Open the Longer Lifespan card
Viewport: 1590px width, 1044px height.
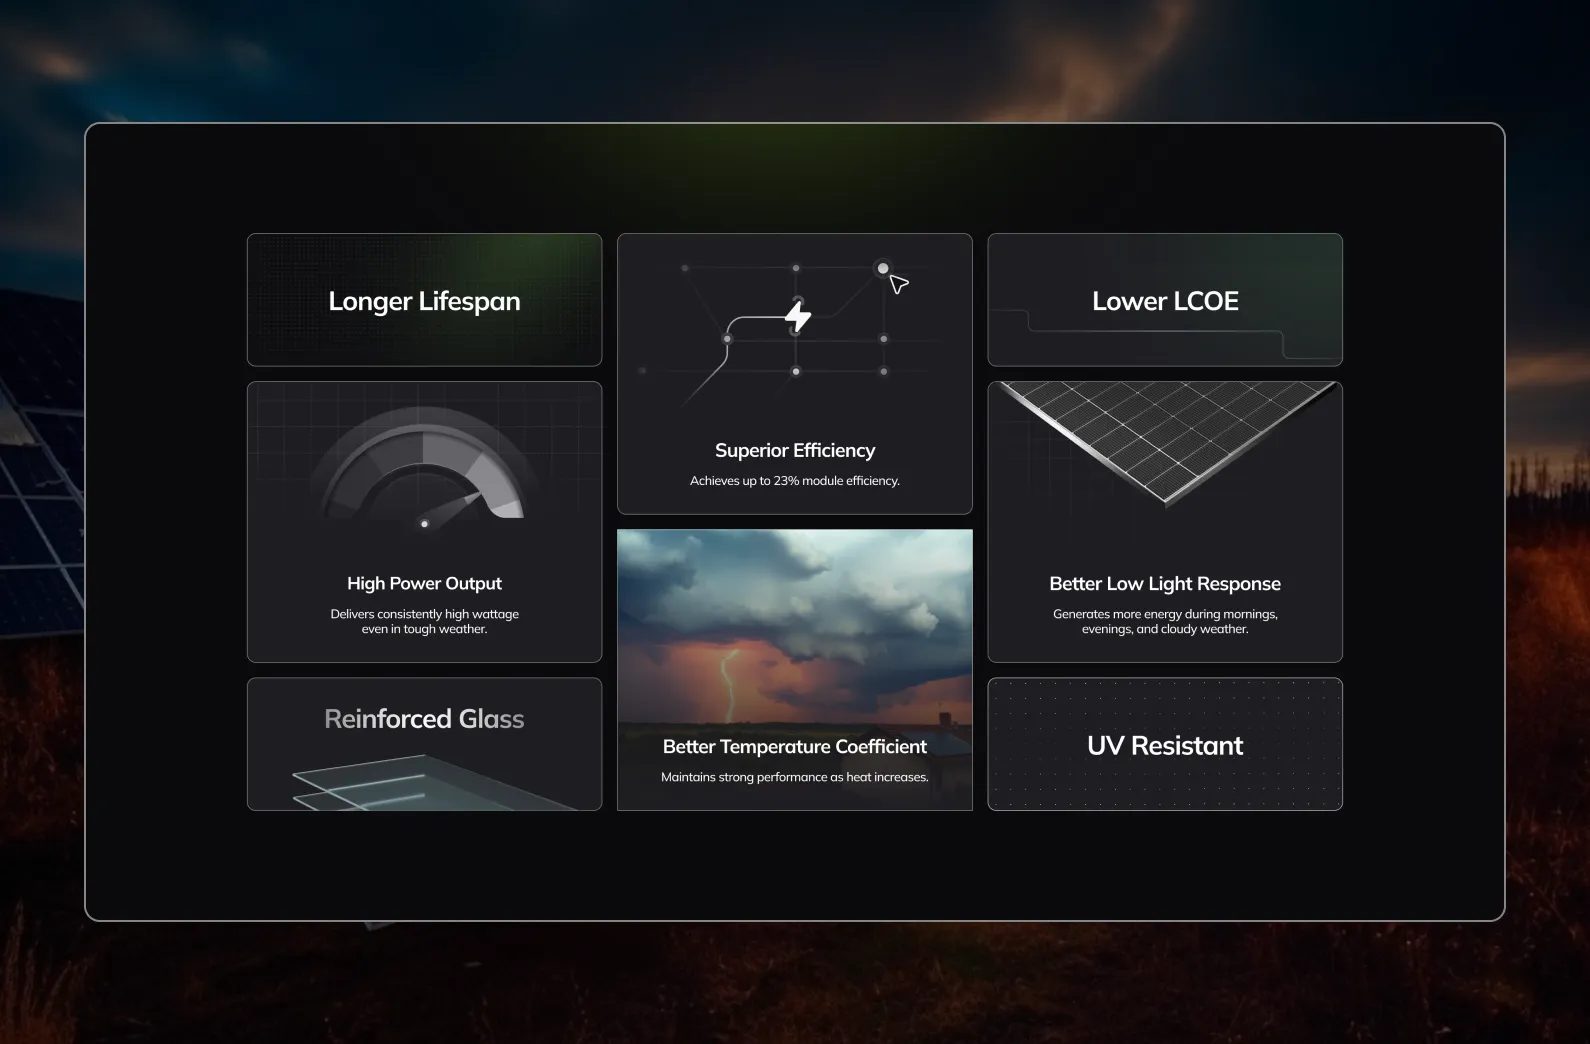click(424, 300)
